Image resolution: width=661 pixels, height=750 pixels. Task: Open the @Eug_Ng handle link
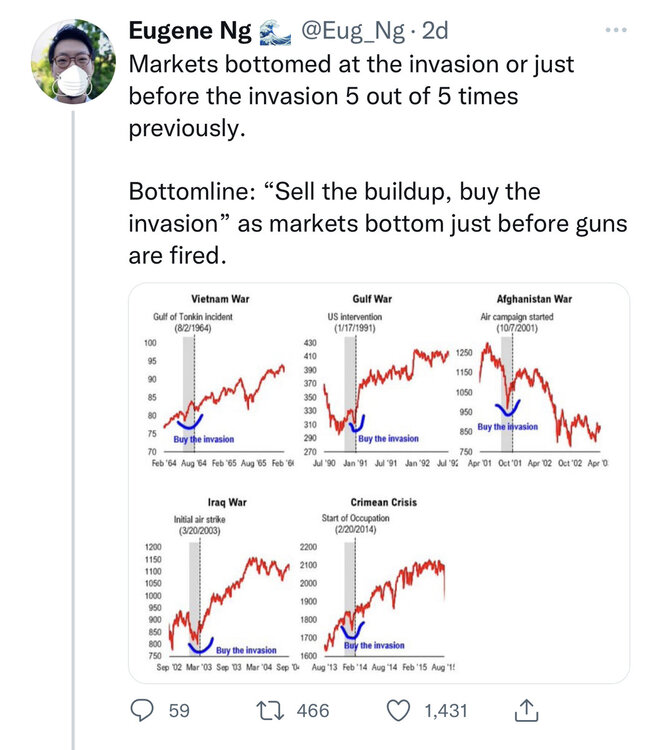point(348,32)
